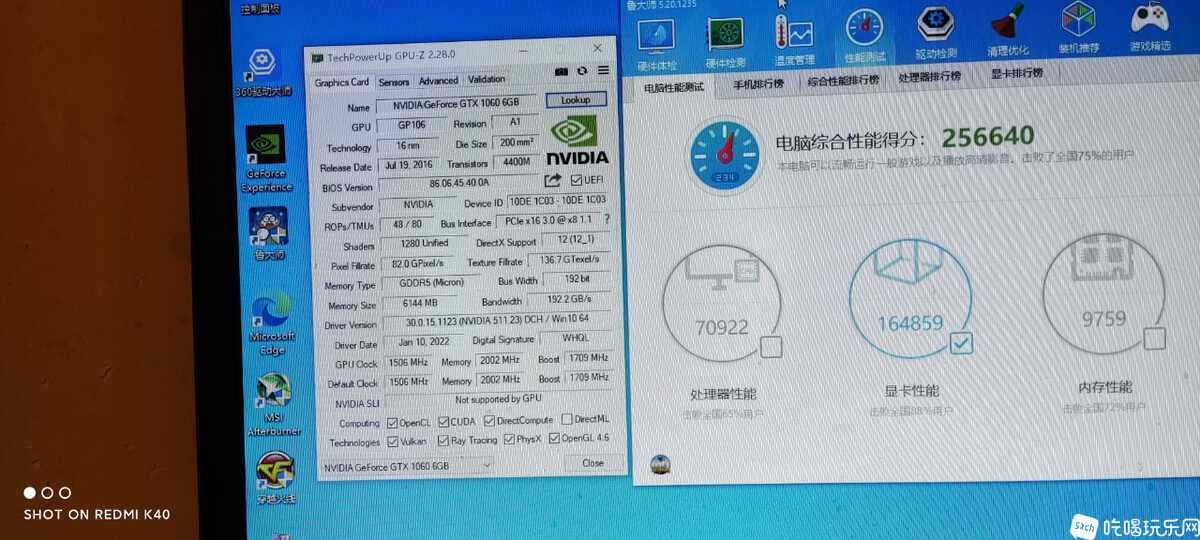Open GeForce Experience desktop icon
This screenshot has width=1200, height=540.
[266, 160]
